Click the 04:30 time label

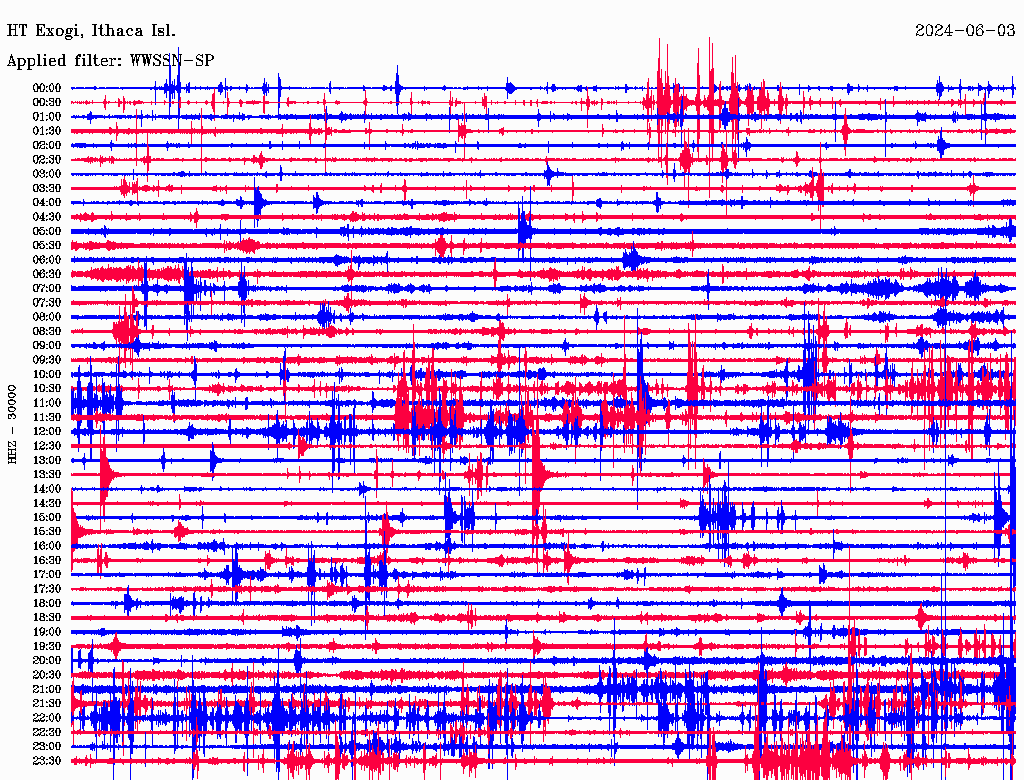(47, 217)
